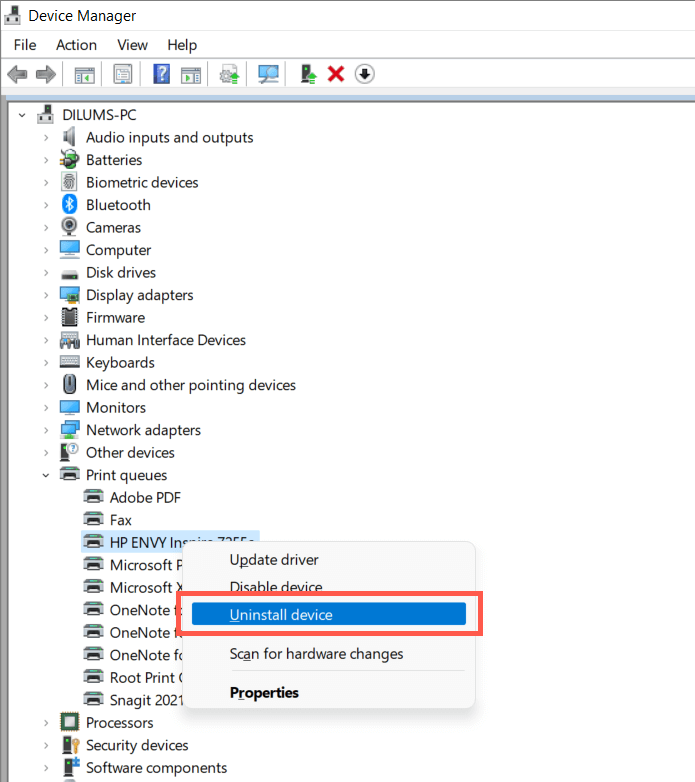Click the Audio speaker icon
Screen dimensions: 695x782
pyautogui.click(x=69, y=137)
